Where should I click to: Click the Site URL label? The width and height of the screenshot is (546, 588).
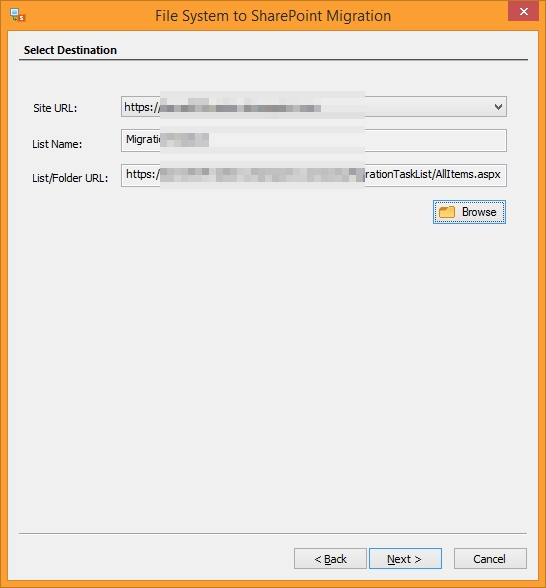[x=55, y=108]
